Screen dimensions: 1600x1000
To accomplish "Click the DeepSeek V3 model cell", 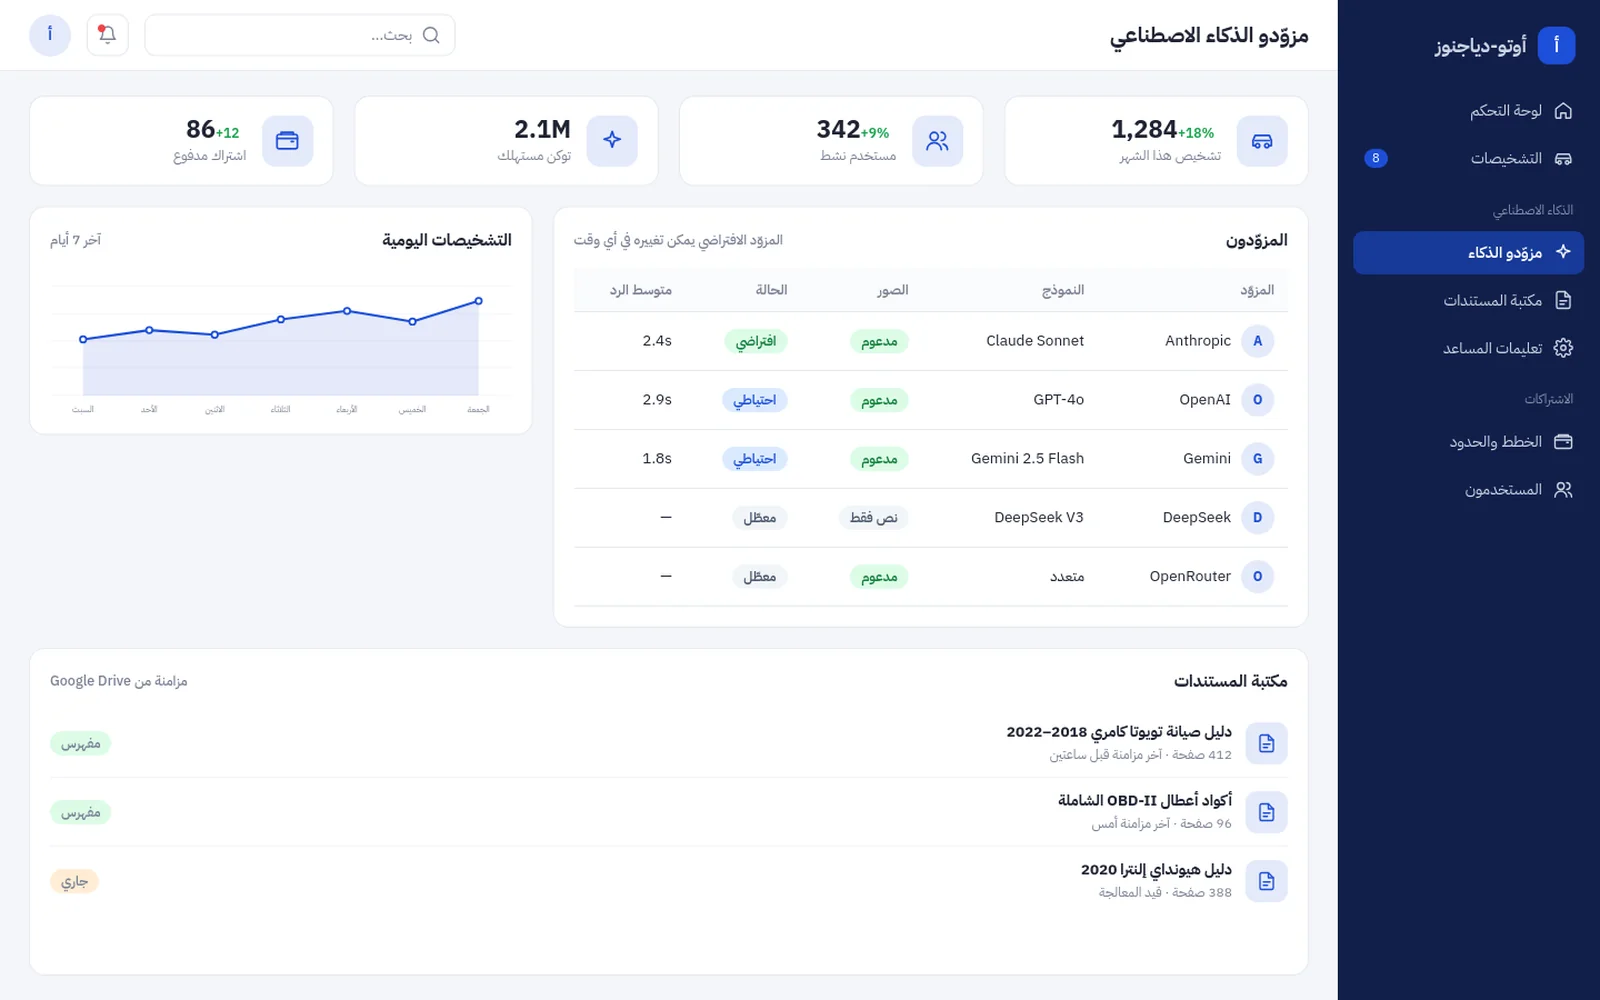I will pyautogui.click(x=1039, y=518).
